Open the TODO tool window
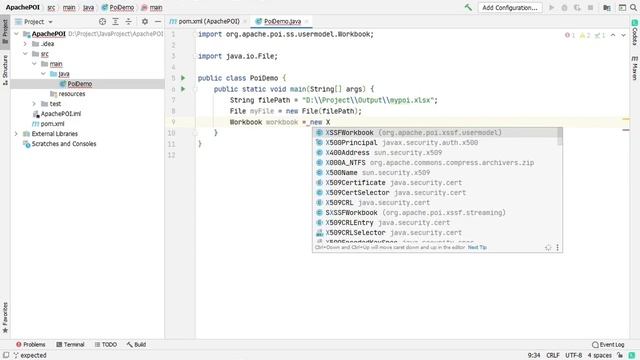Viewport: 640px width, 360px height. click(106, 344)
